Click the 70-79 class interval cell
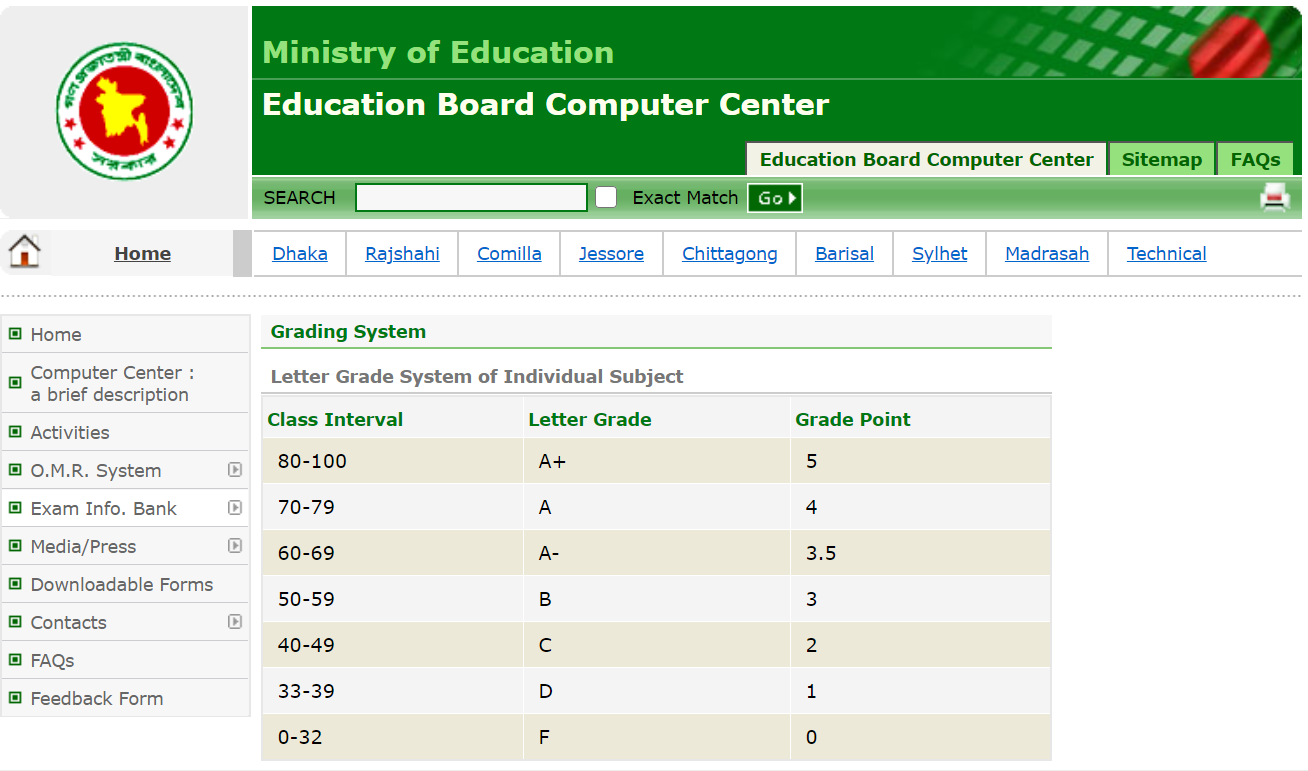The image size is (1308, 771). (392, 507)
